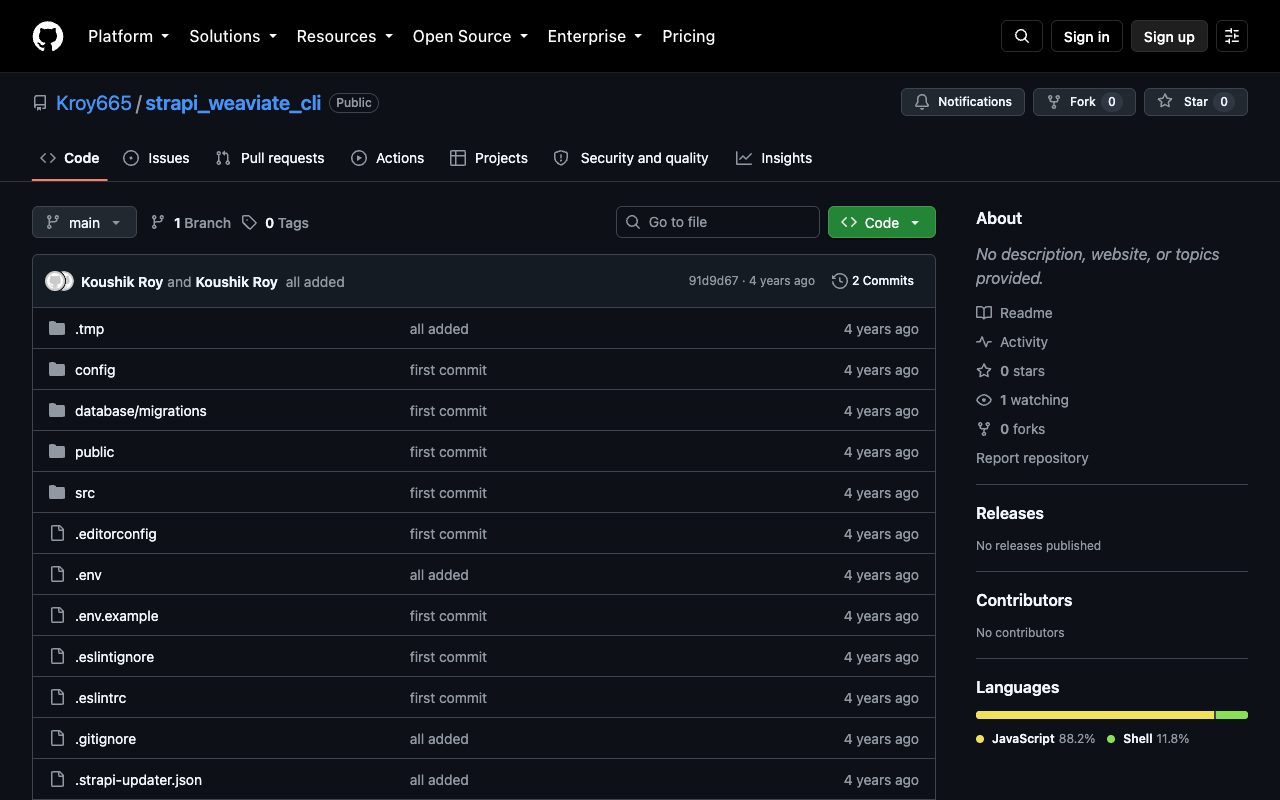Click the Releases heading link
This screenshot has width=1280, height=800.
[1010, 513]
